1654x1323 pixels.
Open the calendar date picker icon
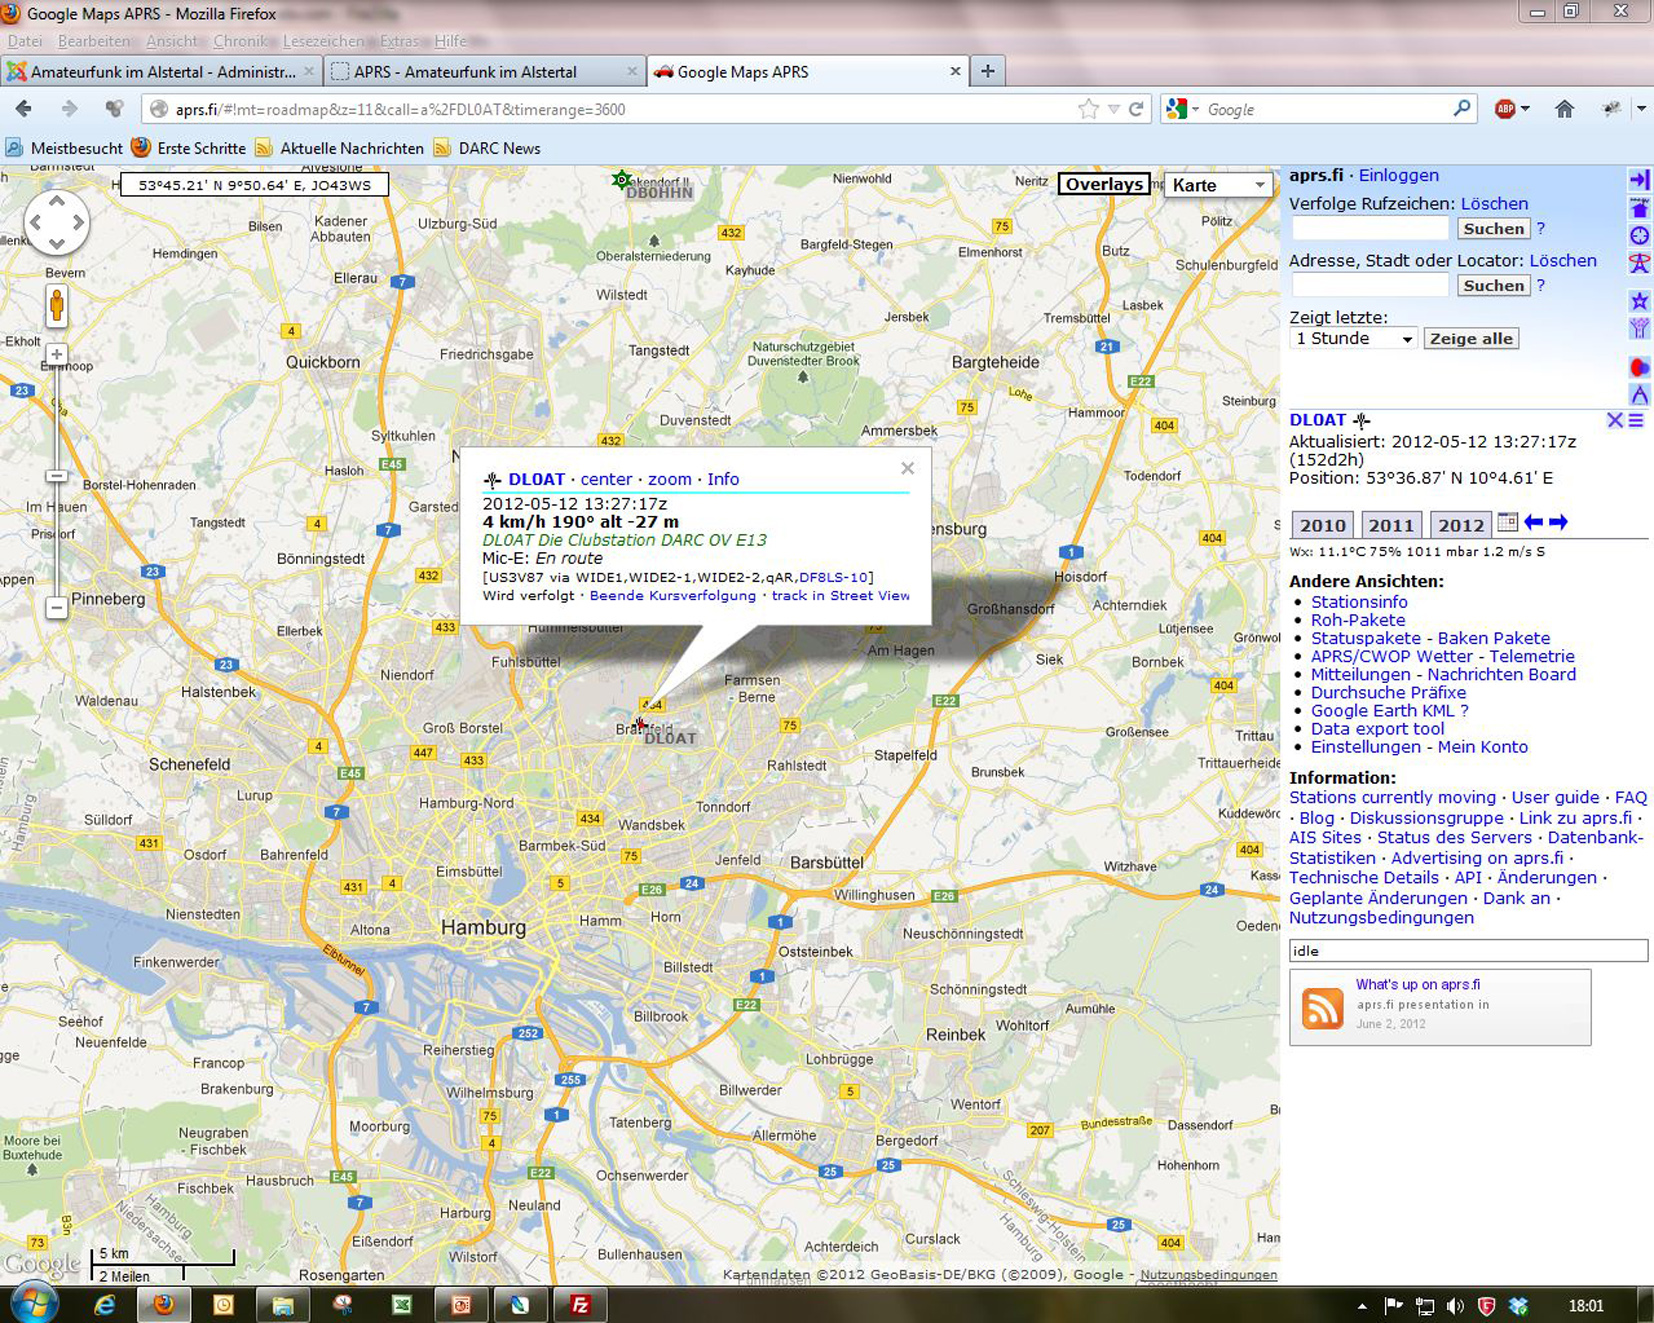[1507, 523]
